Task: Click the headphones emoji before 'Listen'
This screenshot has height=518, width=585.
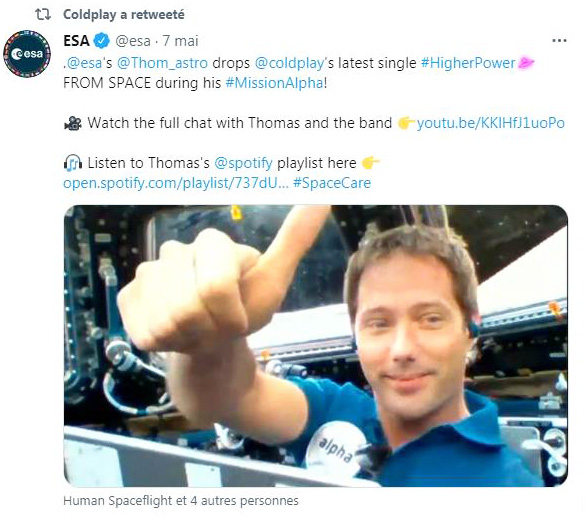Action: [x=73, y=163]
